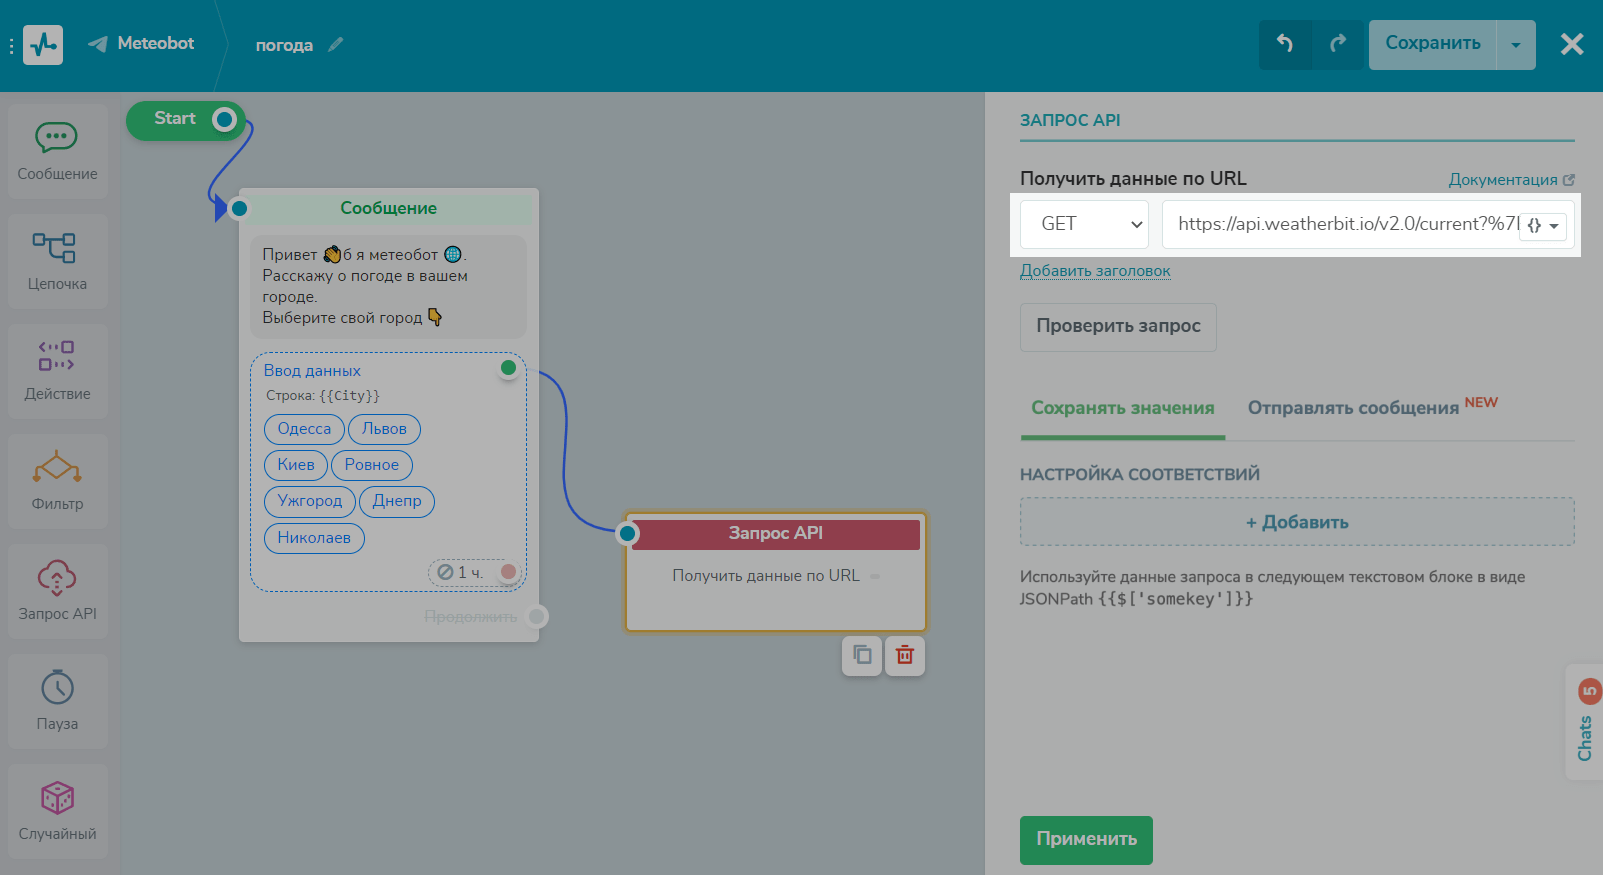Click the Привет message text bubble
The image size is (1603, 875).
point(388,287)
